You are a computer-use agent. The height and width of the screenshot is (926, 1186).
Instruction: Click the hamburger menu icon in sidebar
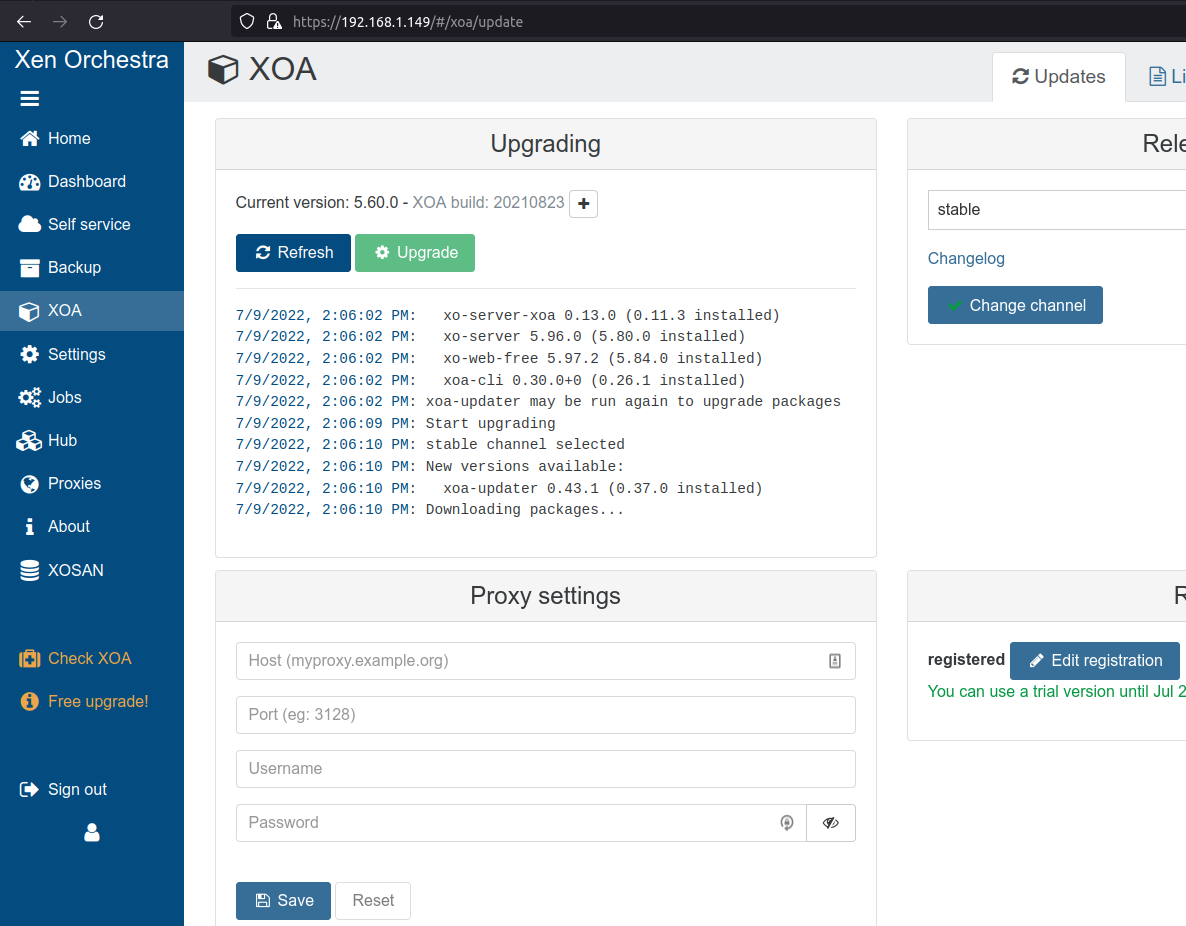pyautogui.click(x=29, y=99)
